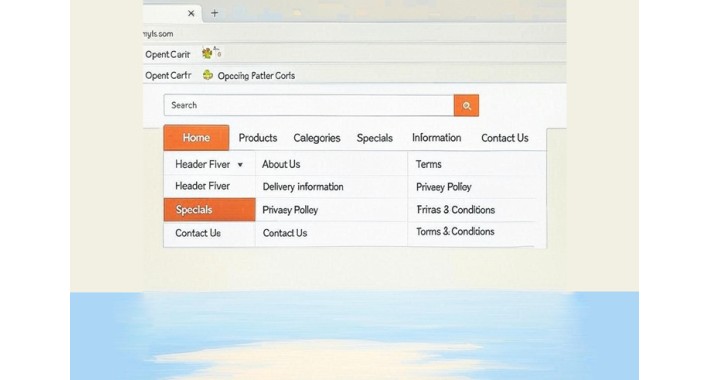Open the Torms & Conditions link
The height and width of the screenshot is (380, 710).
click(x=455, y=231)
